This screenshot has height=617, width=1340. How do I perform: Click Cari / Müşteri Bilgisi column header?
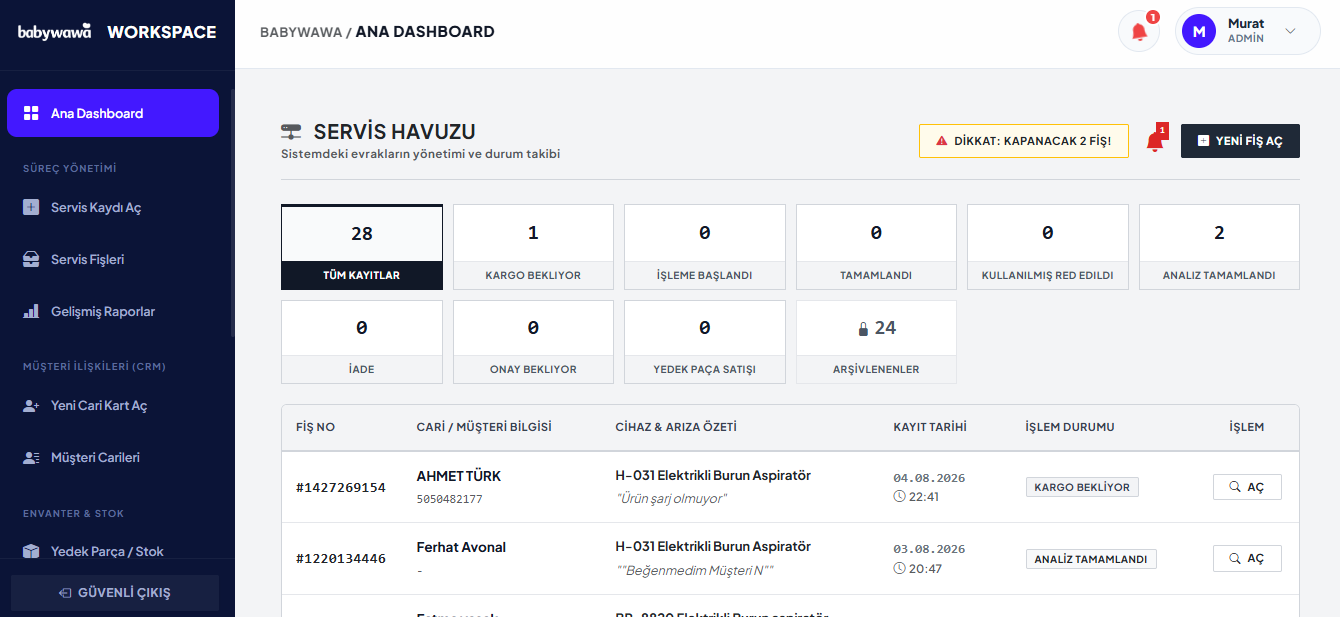[x=484, y=427]
